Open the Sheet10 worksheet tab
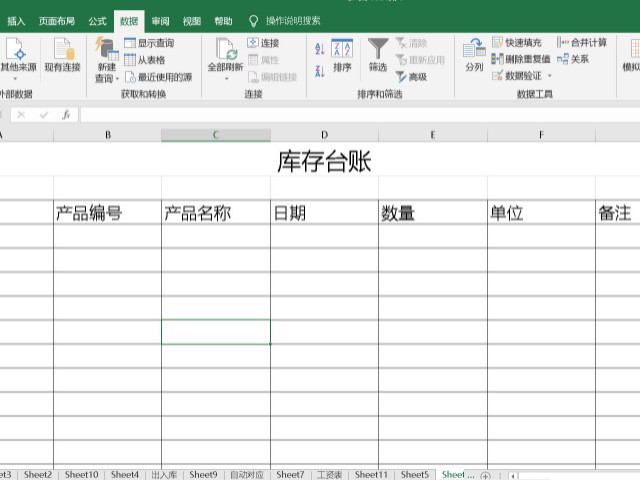 tap(82, 475)
